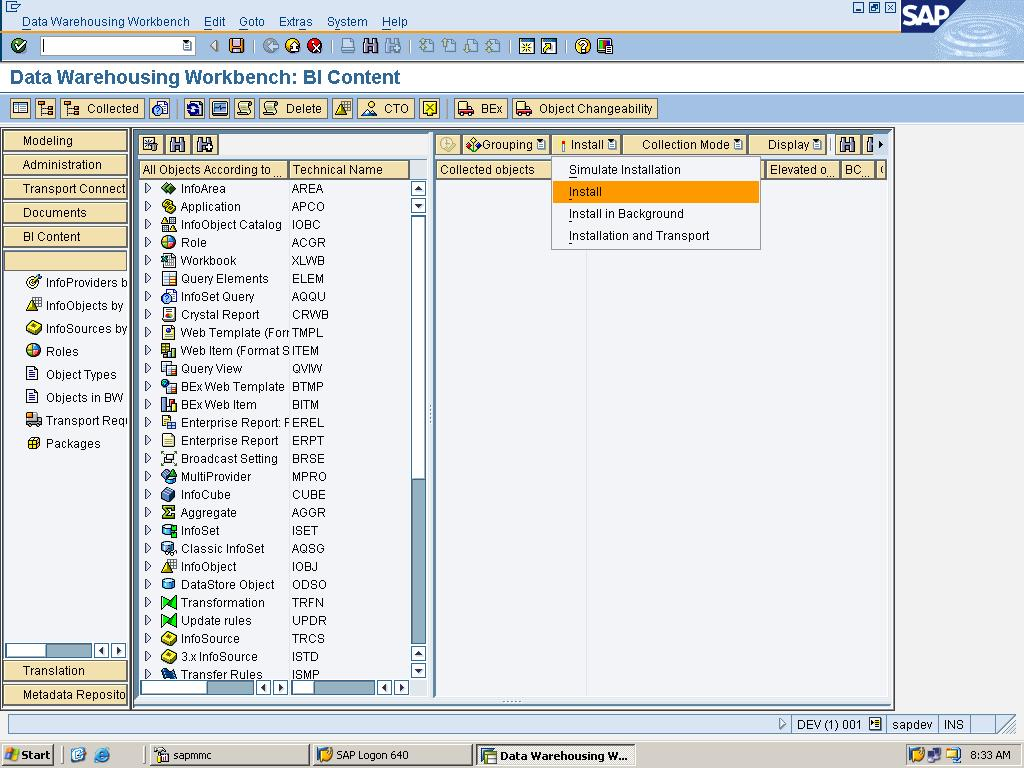Screen dimensions: 1024x768
Task: Expand the DataStore Object node
Action: [x=148, y=584]
